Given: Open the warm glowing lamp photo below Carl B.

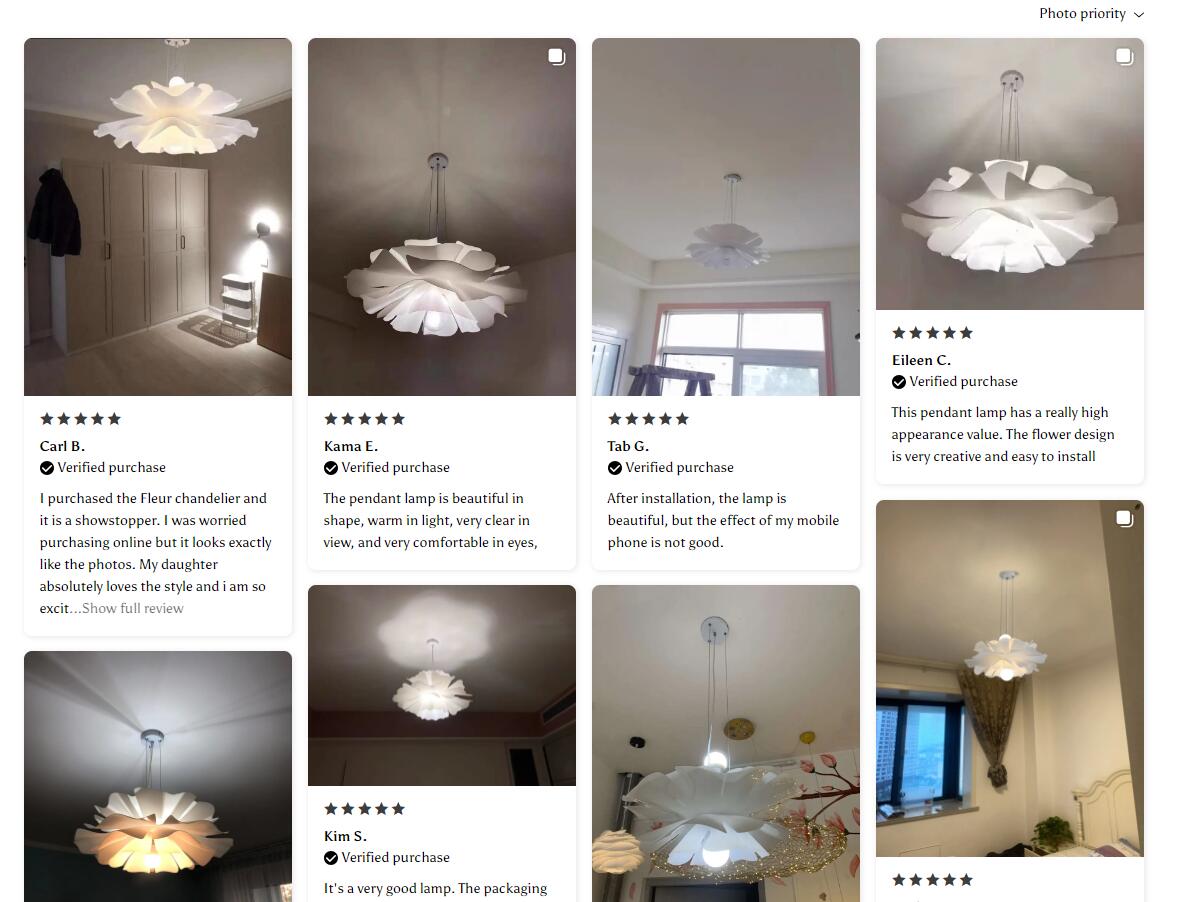Looking at the screenshot, I should pyautogui.click(x=158, y=776).
